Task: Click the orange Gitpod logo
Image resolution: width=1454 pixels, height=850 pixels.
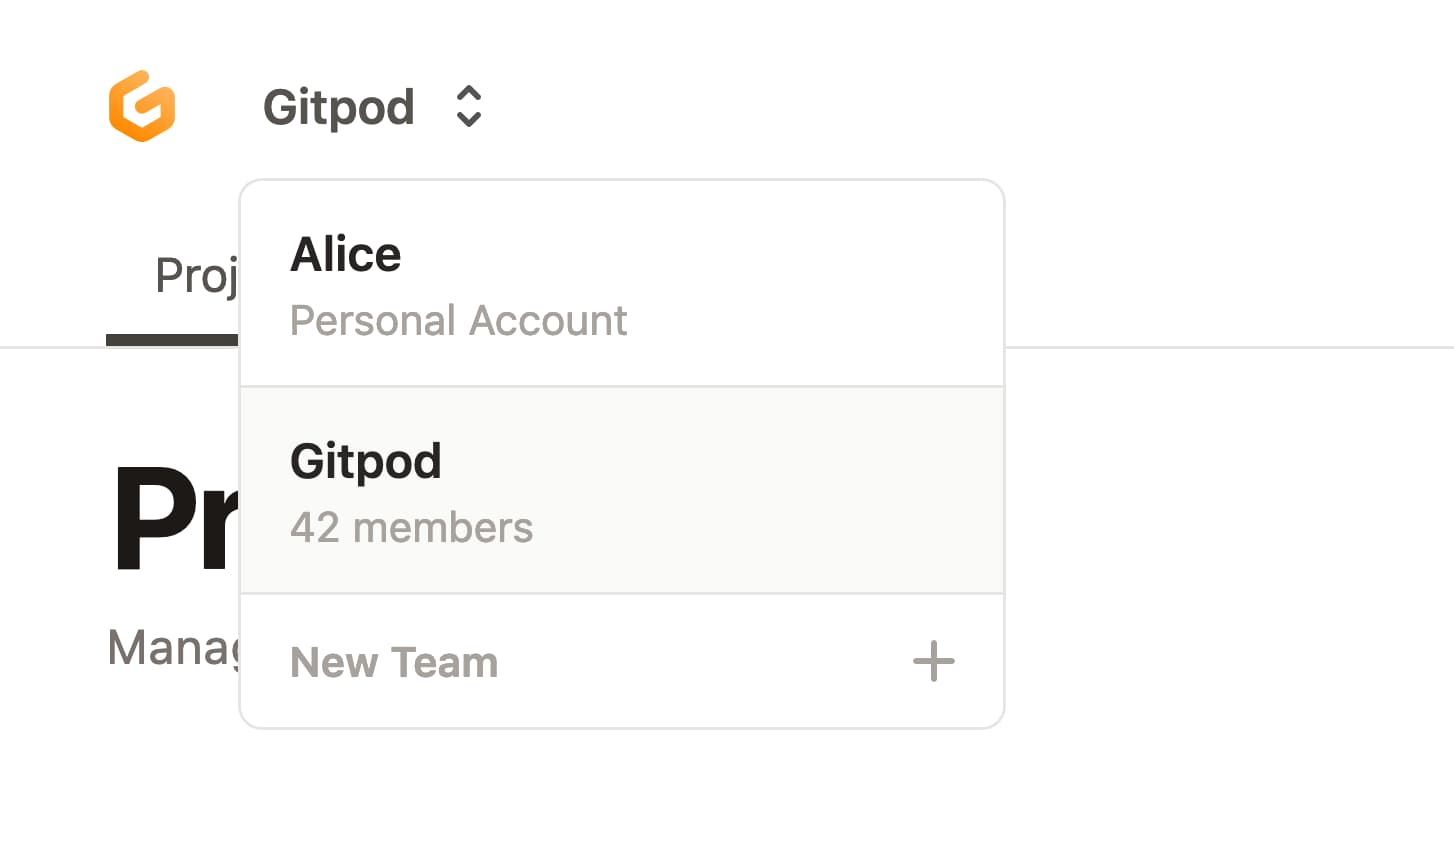Action: coord(142,106)
